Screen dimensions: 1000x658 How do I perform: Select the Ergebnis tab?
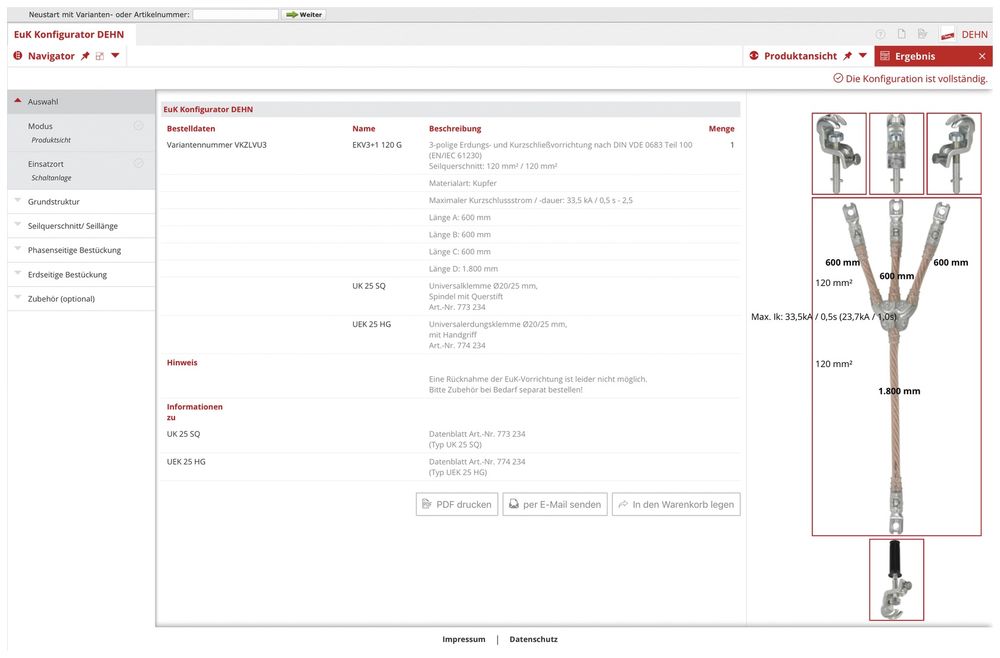coord(914,56)
